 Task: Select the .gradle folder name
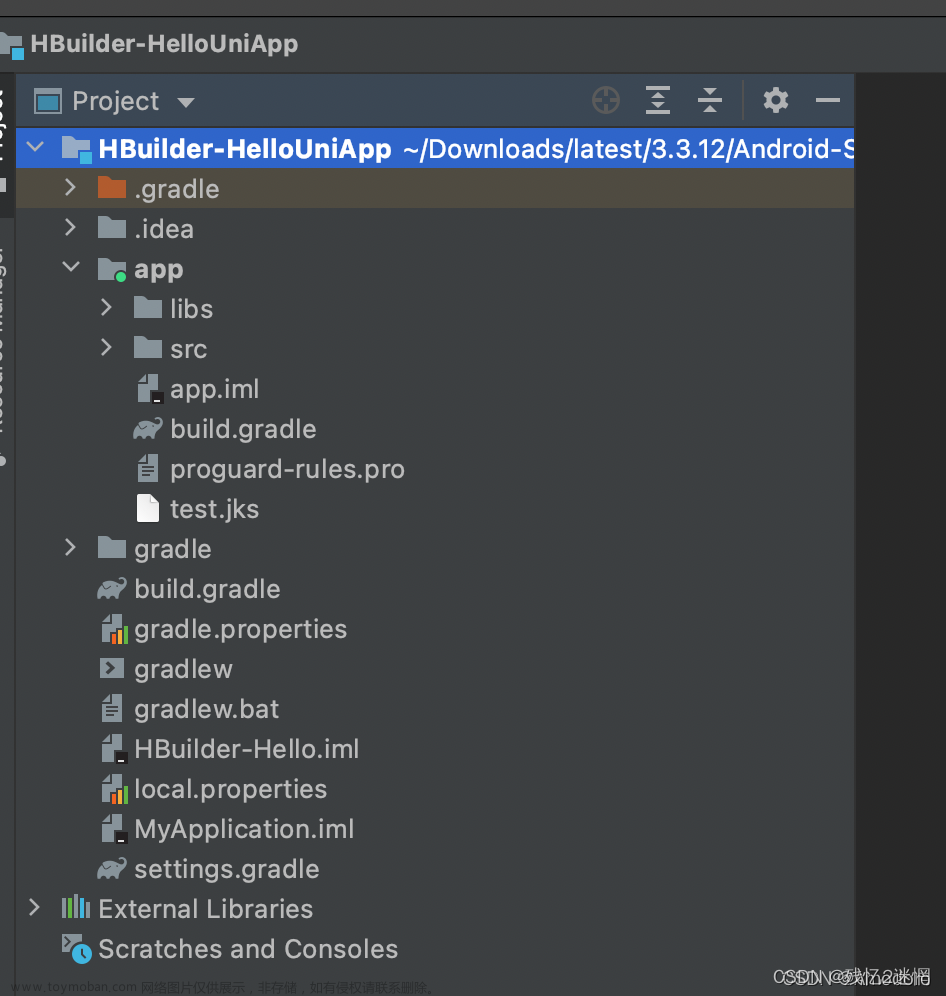tap(177, 189)
